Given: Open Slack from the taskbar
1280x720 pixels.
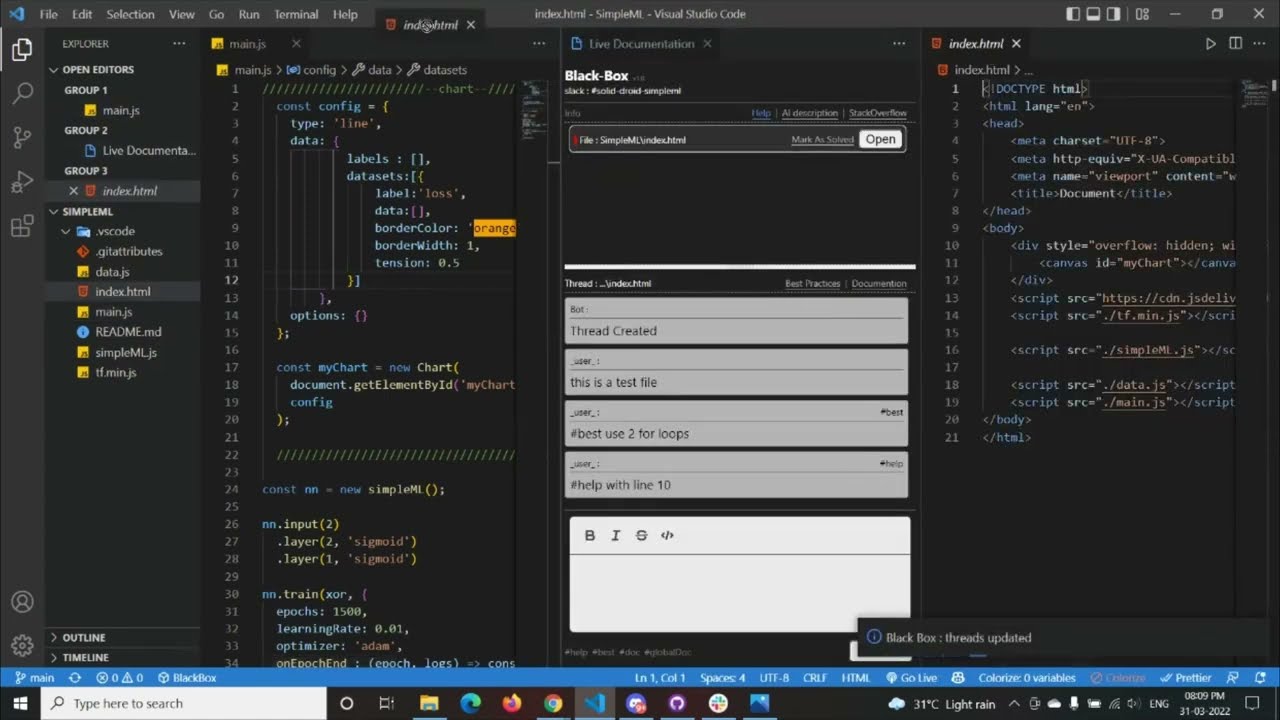Looking at the screenshot, I should coord(718,703).
